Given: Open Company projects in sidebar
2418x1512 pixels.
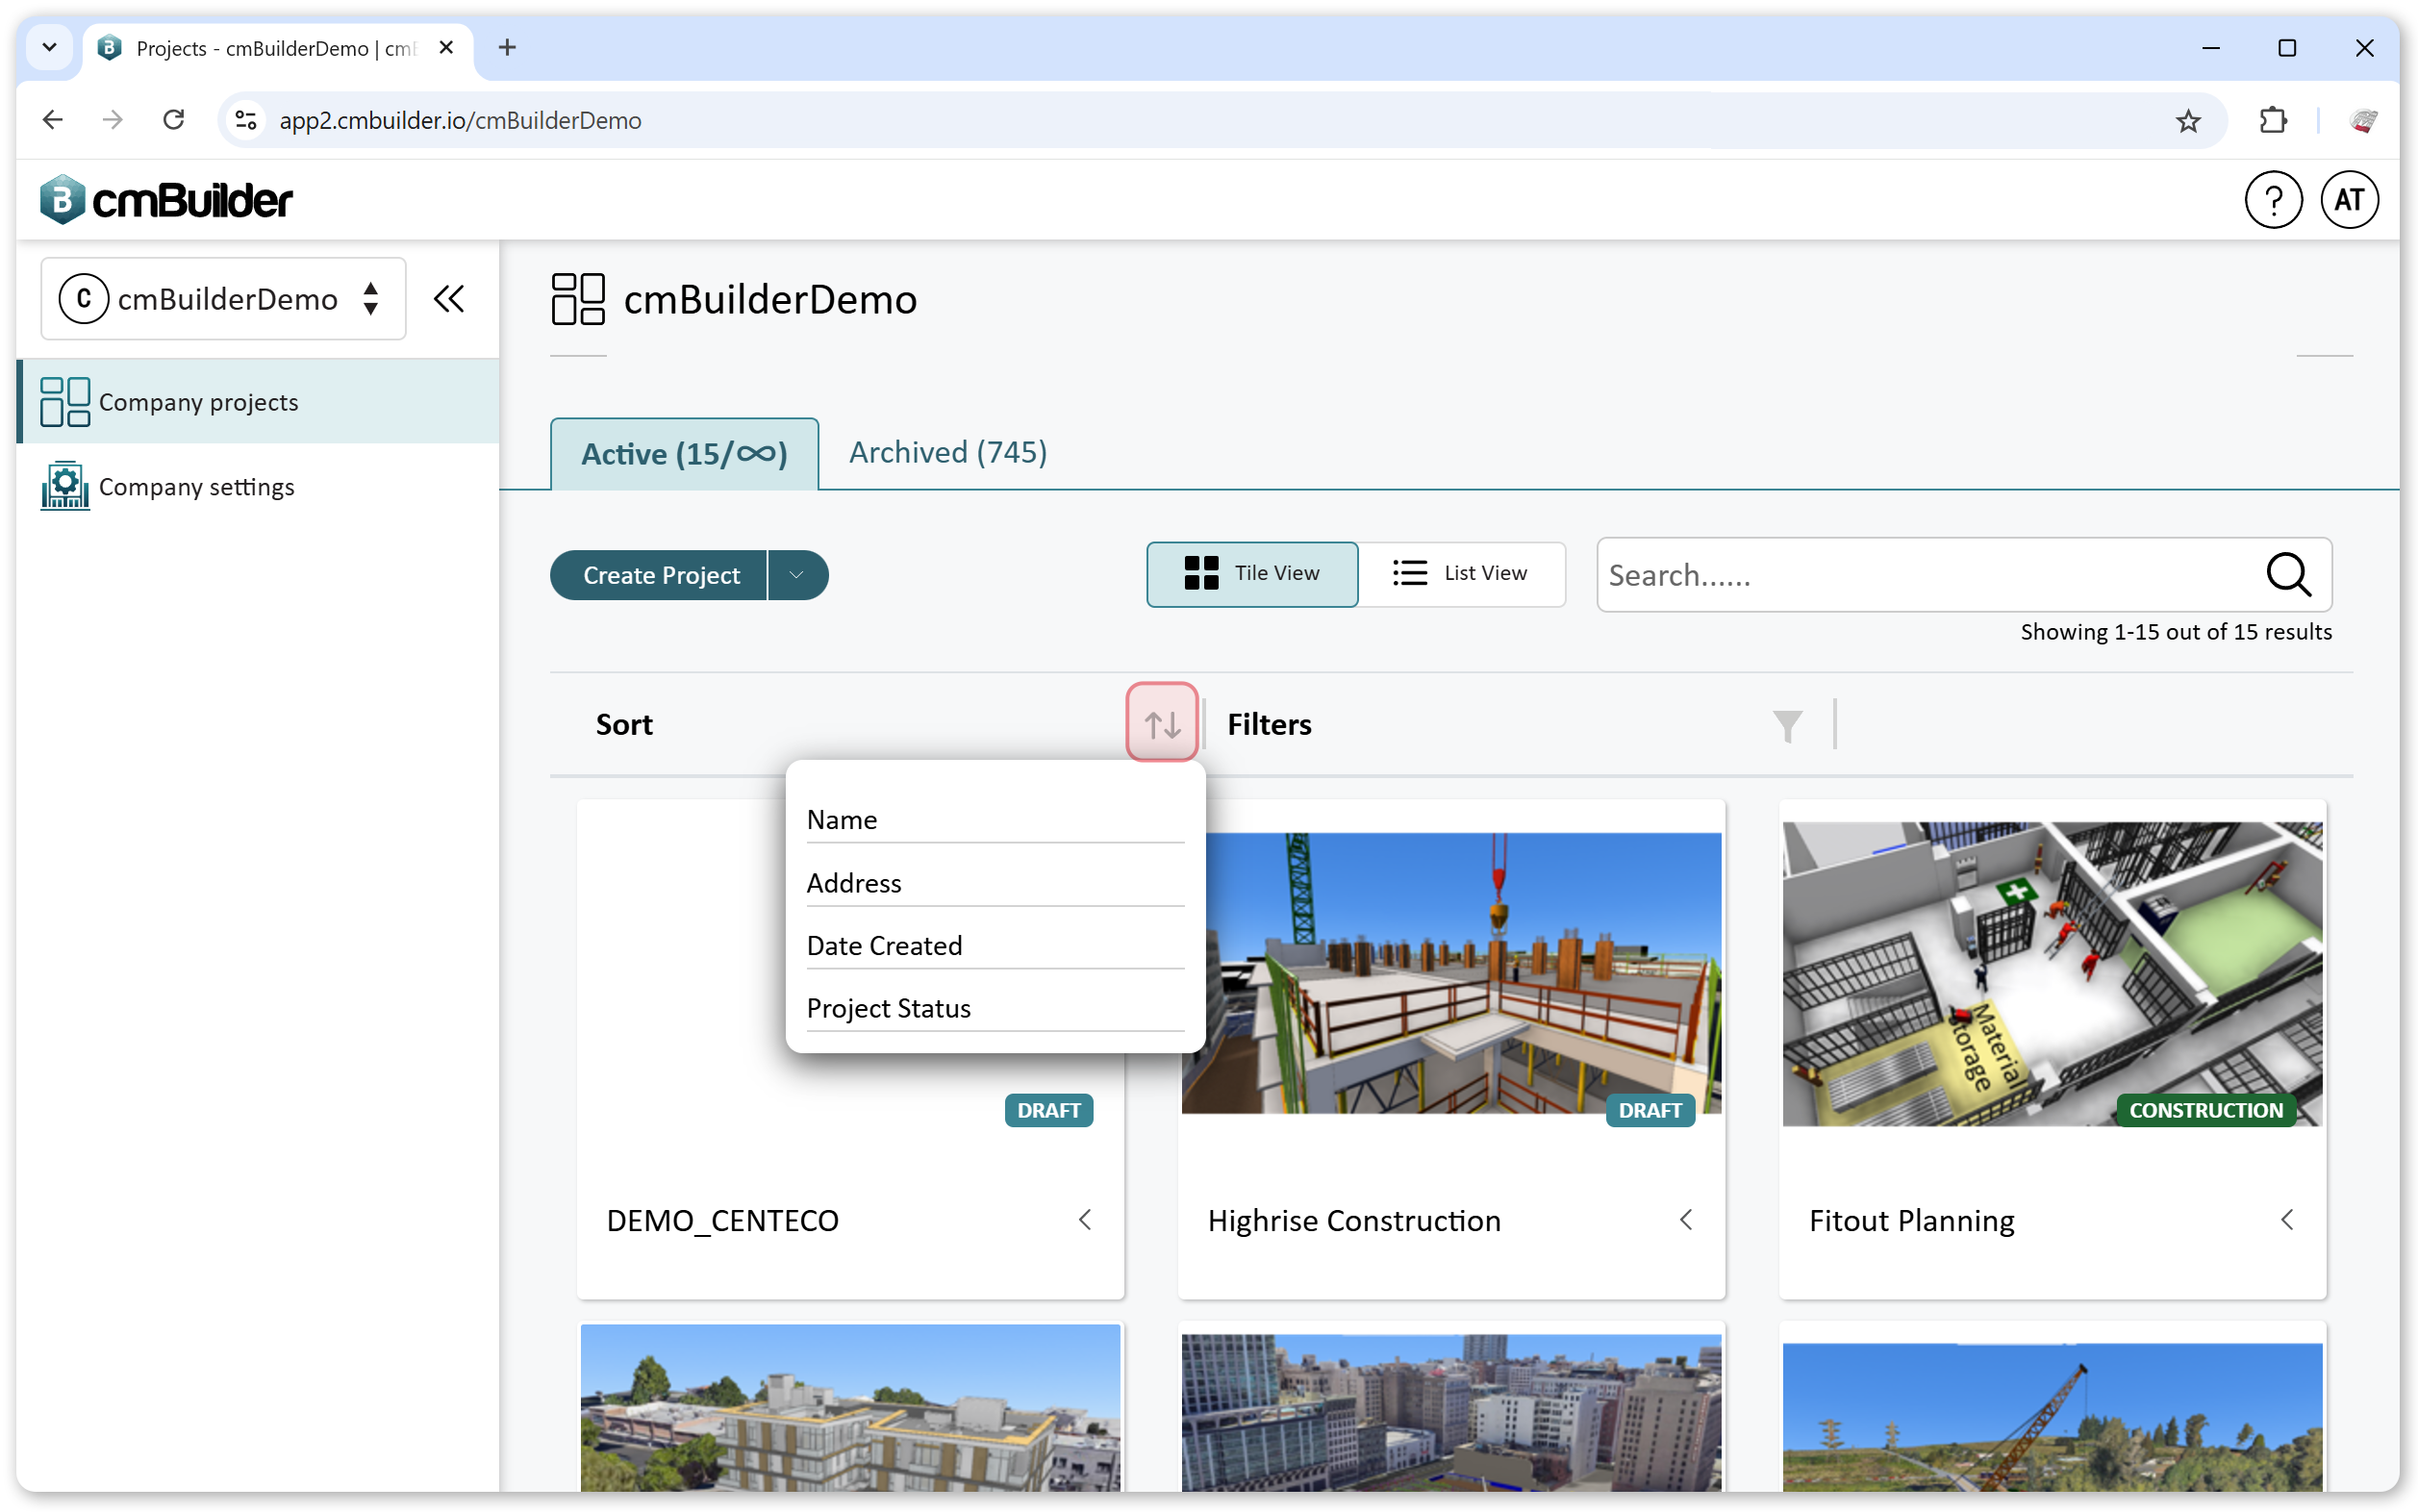Looking at the screenshot, I should (x=259, y=402).
